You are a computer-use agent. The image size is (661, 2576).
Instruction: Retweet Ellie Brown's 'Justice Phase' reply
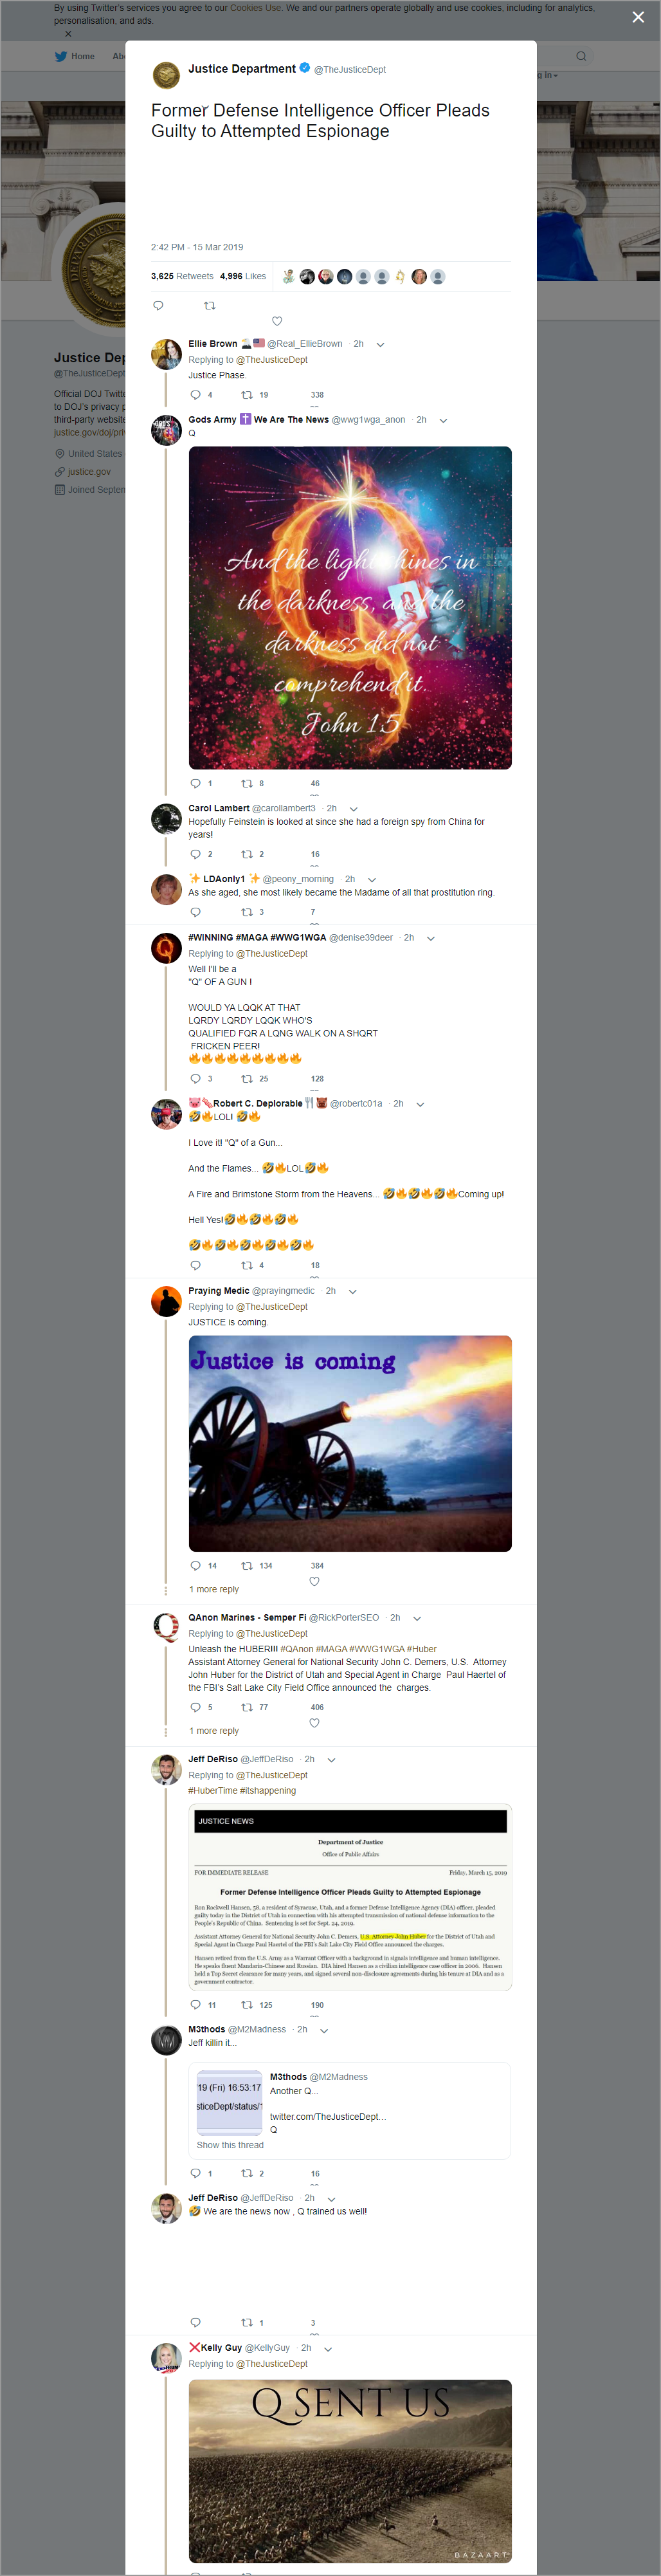pos(247,395)
